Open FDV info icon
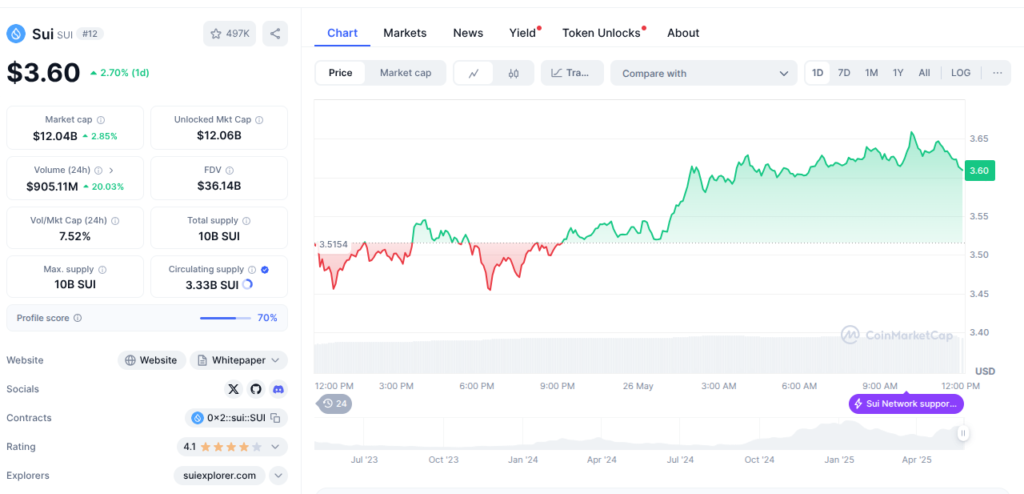The image size is (1024, 494). pyautogui.click(x=230, y=170)
